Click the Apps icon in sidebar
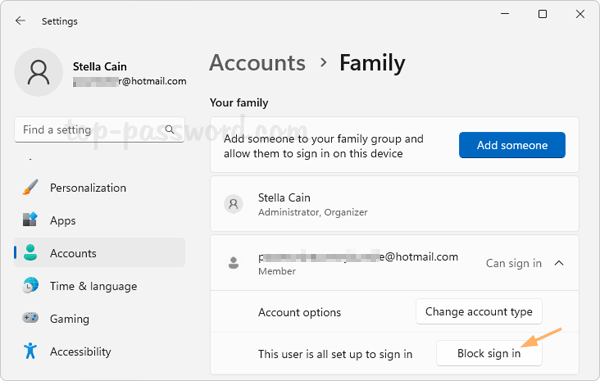Image resolution: width=600 pixels, height=381 pixels. coord(30,220)
